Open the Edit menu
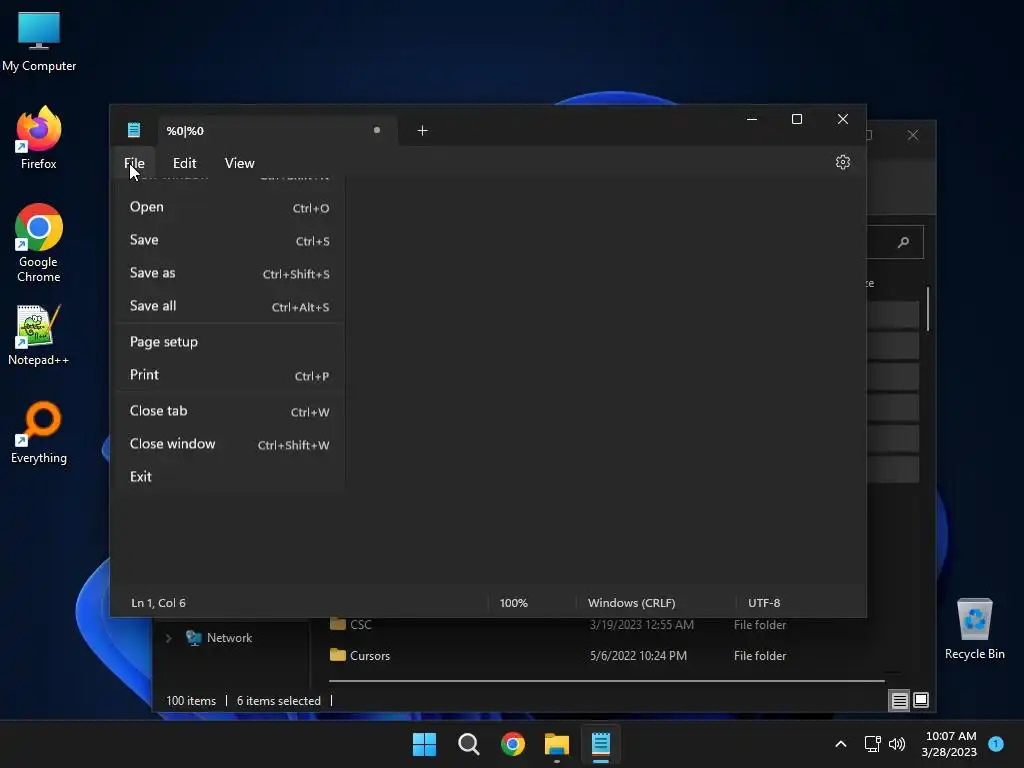The width and height of the screenshot is (1024, 768). (x=185, y=163)
